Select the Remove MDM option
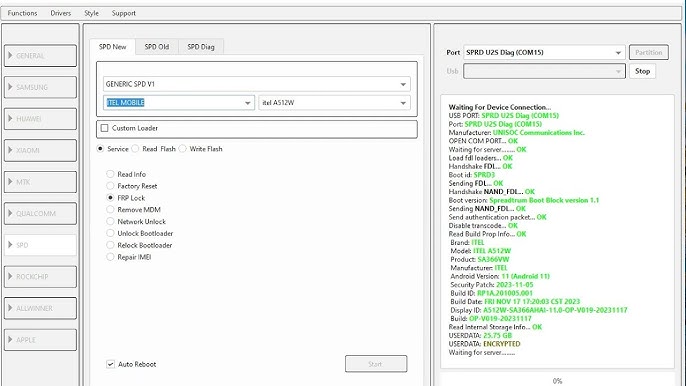 (110, 210)
